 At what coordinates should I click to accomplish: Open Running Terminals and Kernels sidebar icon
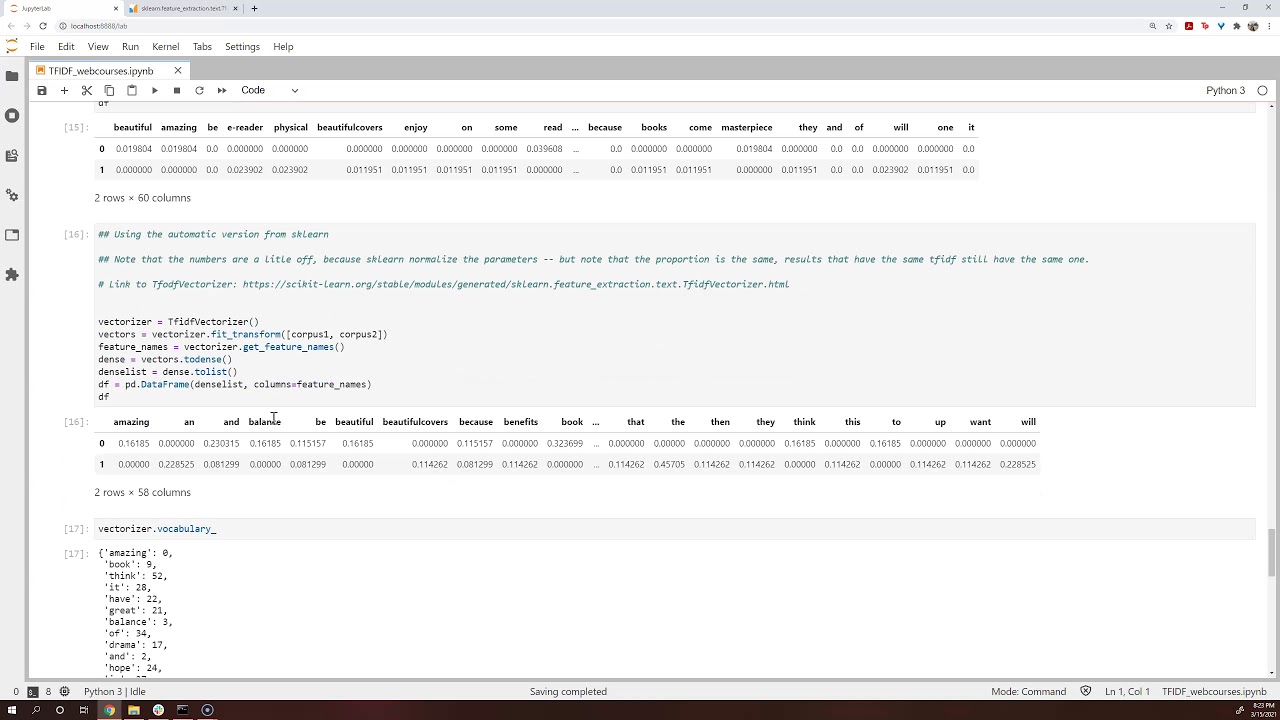12,116
